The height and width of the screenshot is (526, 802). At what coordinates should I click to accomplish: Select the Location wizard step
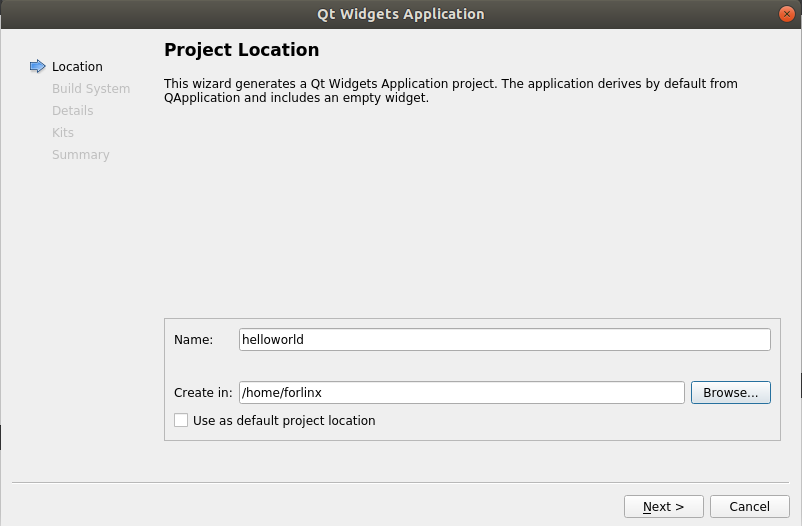point(77,67)
